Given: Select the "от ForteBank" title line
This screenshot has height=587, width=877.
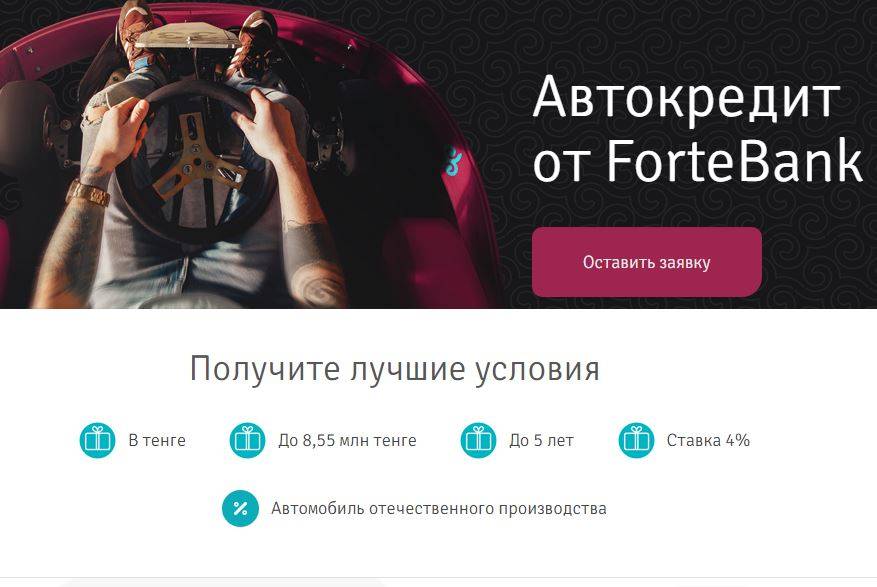Looking at the screenshot, I should (698, 162).
